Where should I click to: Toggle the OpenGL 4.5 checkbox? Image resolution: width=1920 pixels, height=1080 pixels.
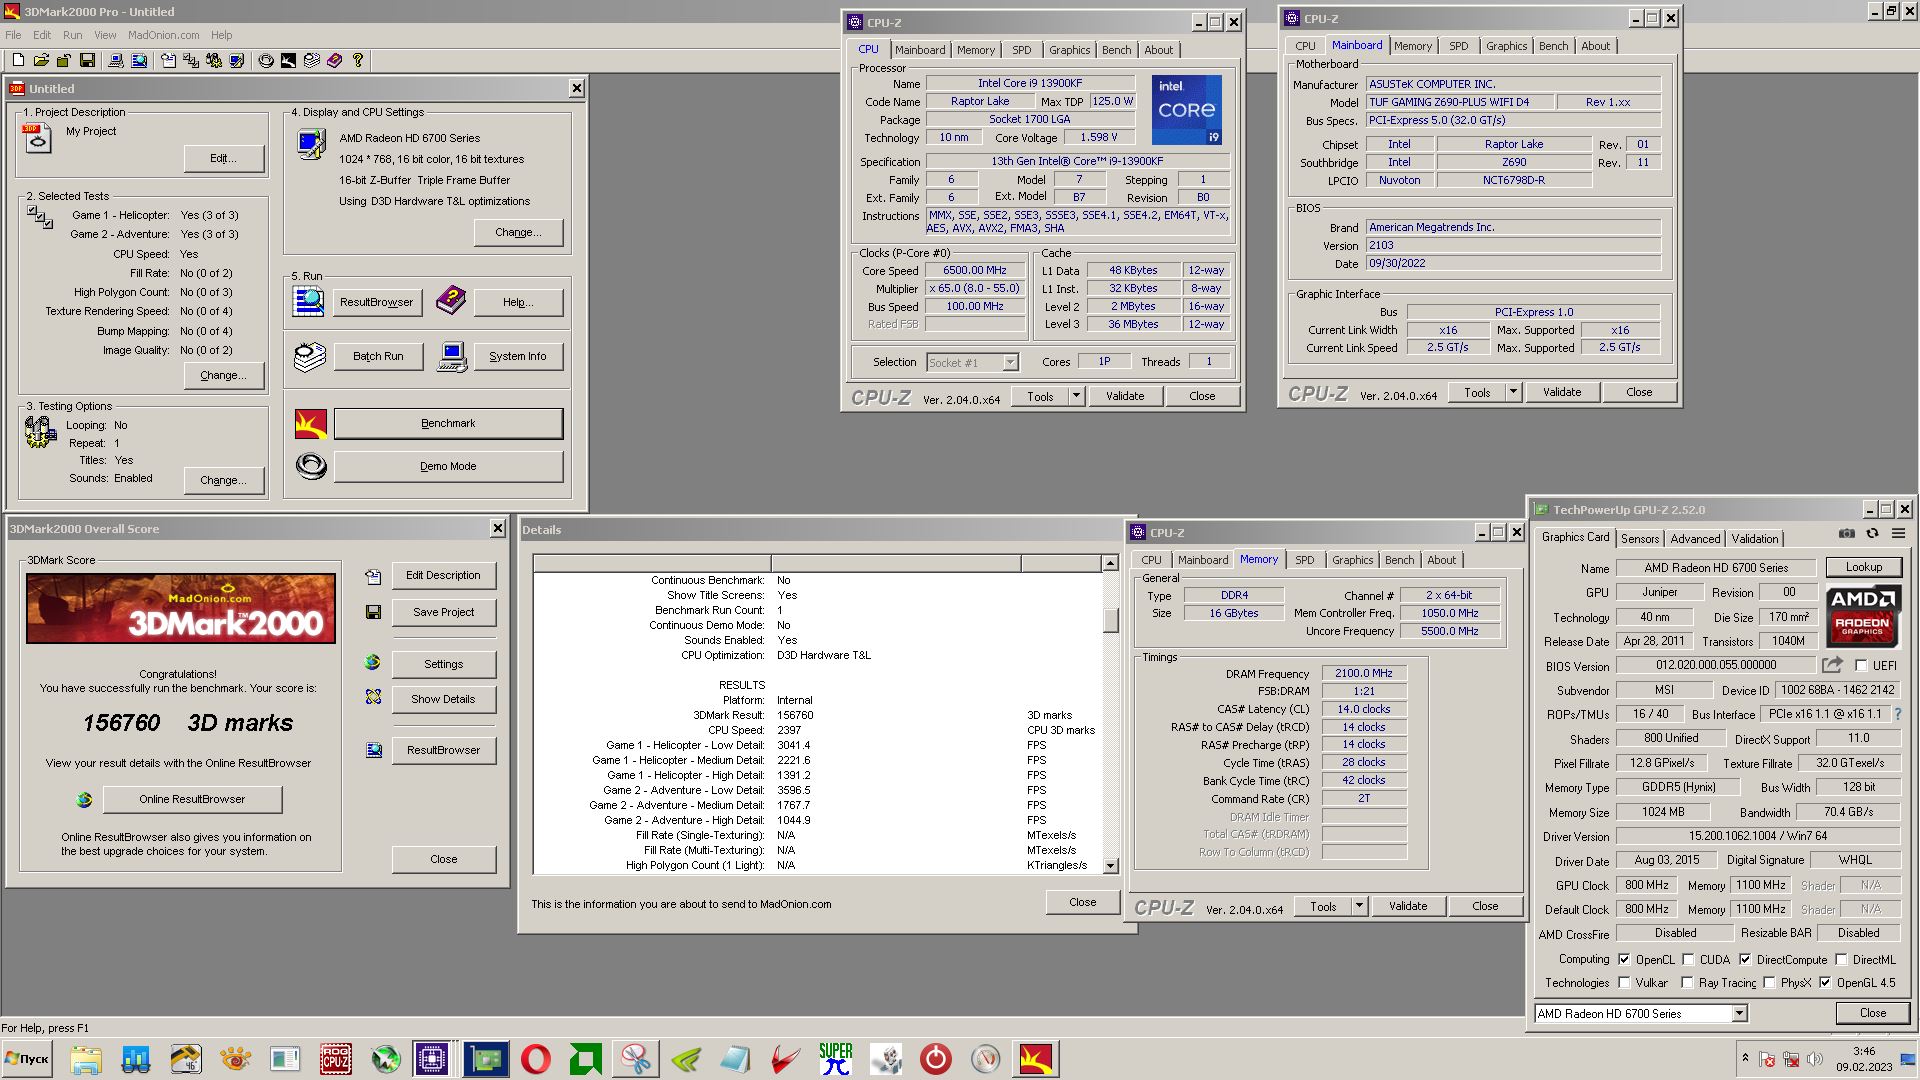click(1825, 983)
